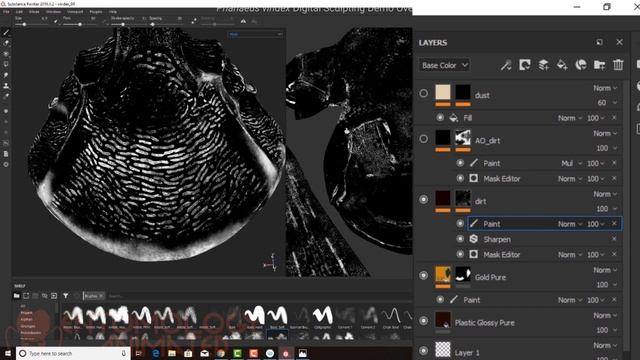The width and height of the screenshot is (640, 360).
Task: Remove the Sharpen filter with its X
Action: (614, 239)
